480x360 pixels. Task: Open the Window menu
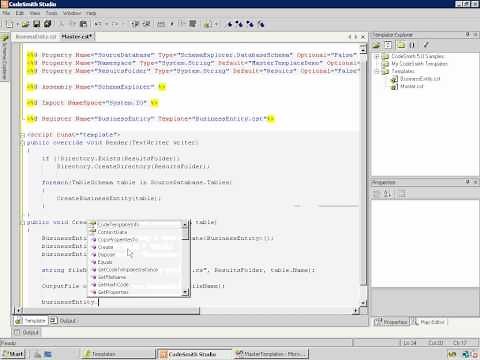pyautogui.click(x=72, y=13)
